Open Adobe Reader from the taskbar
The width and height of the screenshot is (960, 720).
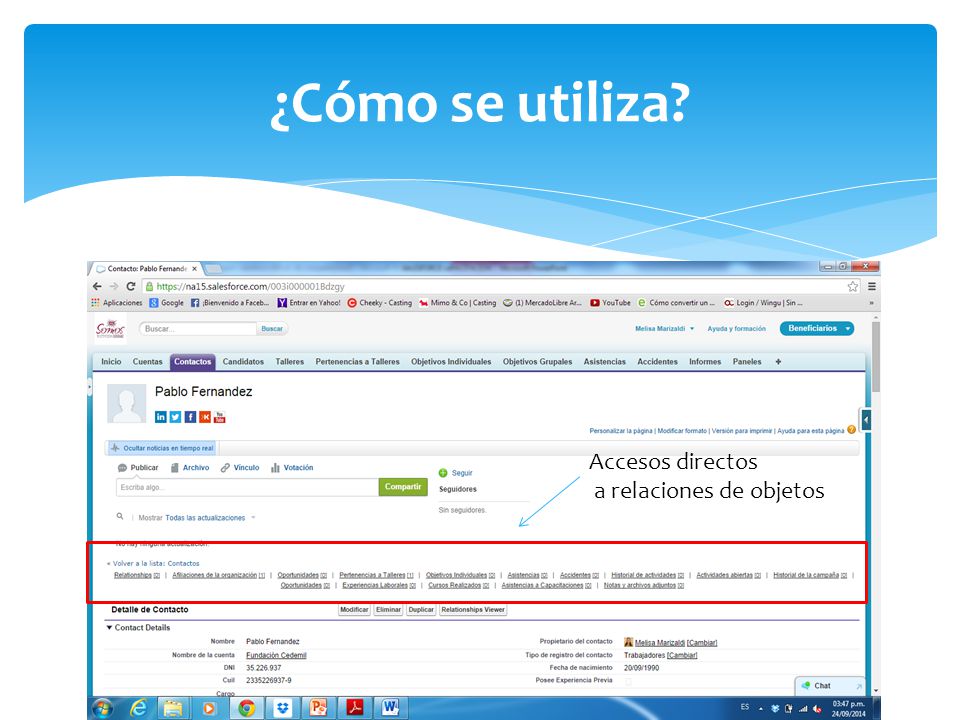point(354,708)
